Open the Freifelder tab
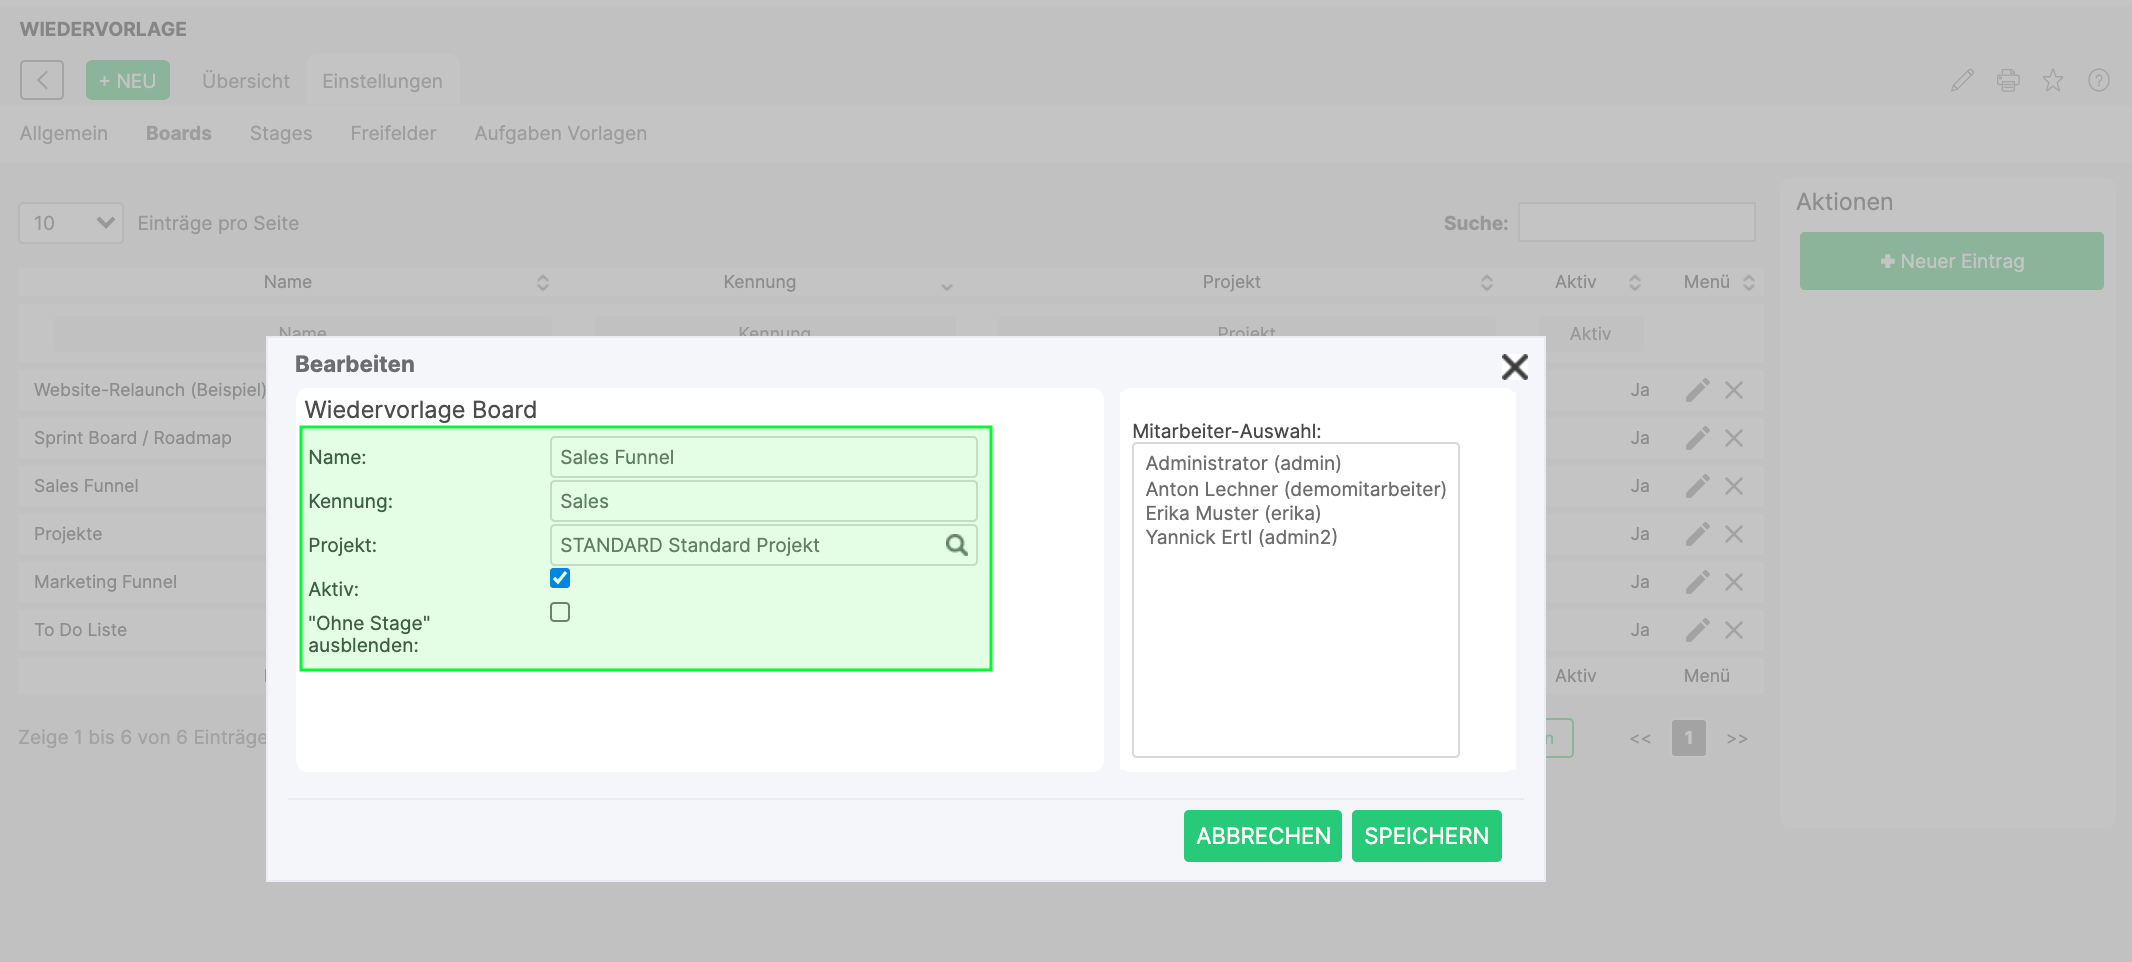Screen dimensions: 2132x962 pyautogui.click(x=393, y=133)
